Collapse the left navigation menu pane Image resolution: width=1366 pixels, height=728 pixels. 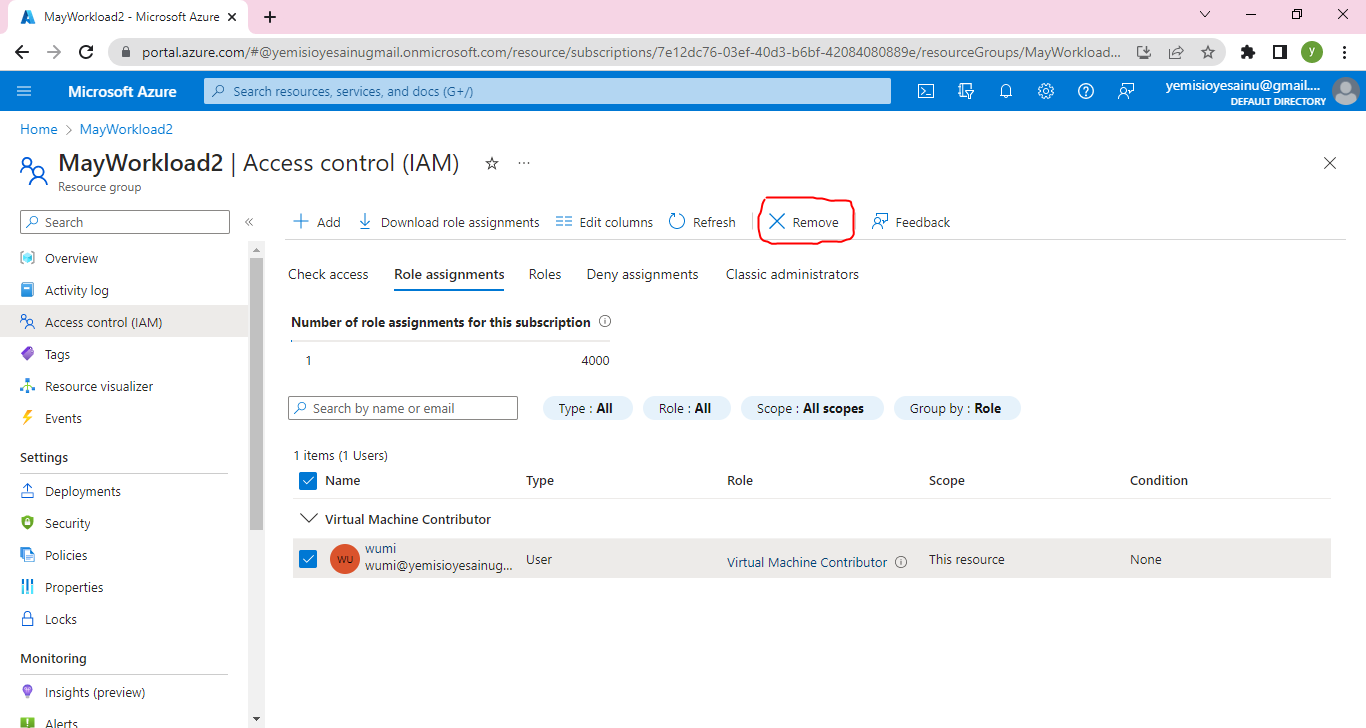249,222
